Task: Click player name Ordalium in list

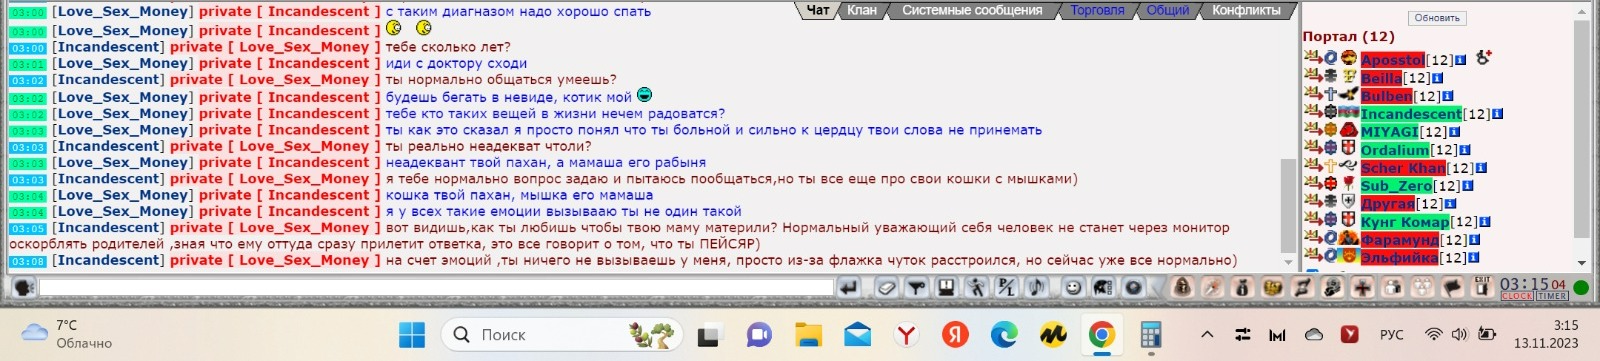Action: click(x=1394, y=150)
